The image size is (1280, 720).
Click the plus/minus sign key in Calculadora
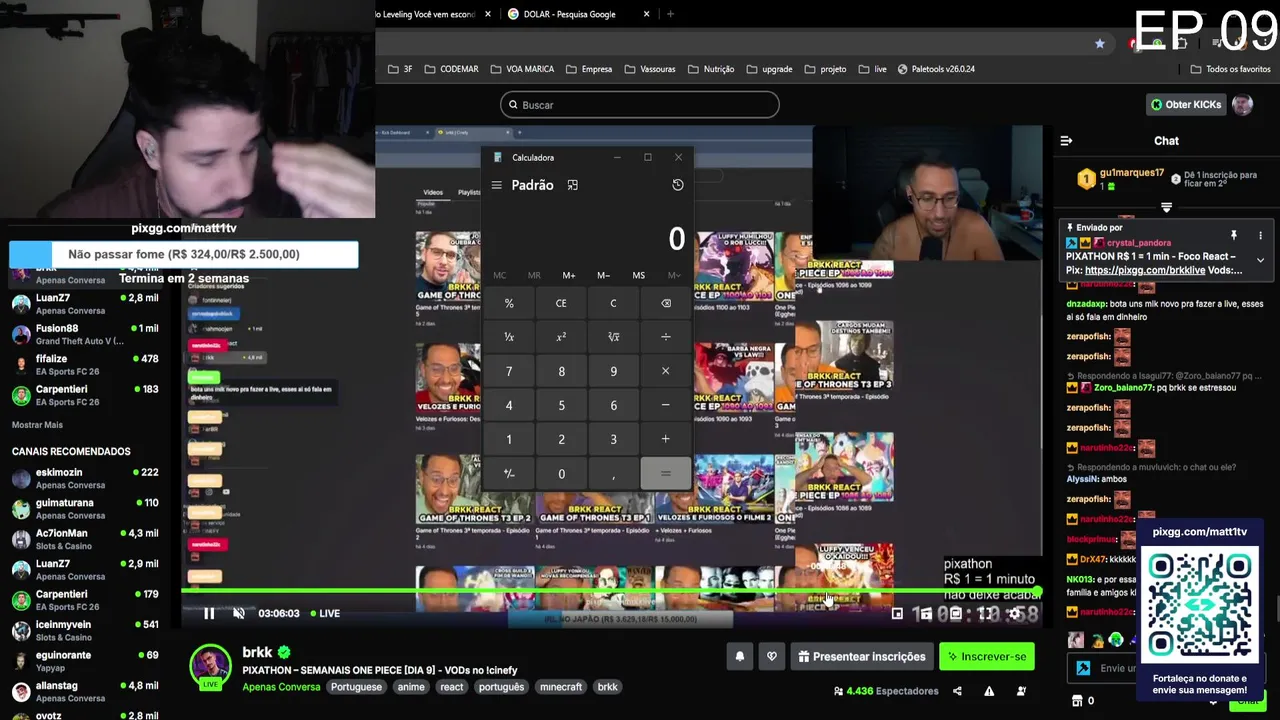(509, 473)
